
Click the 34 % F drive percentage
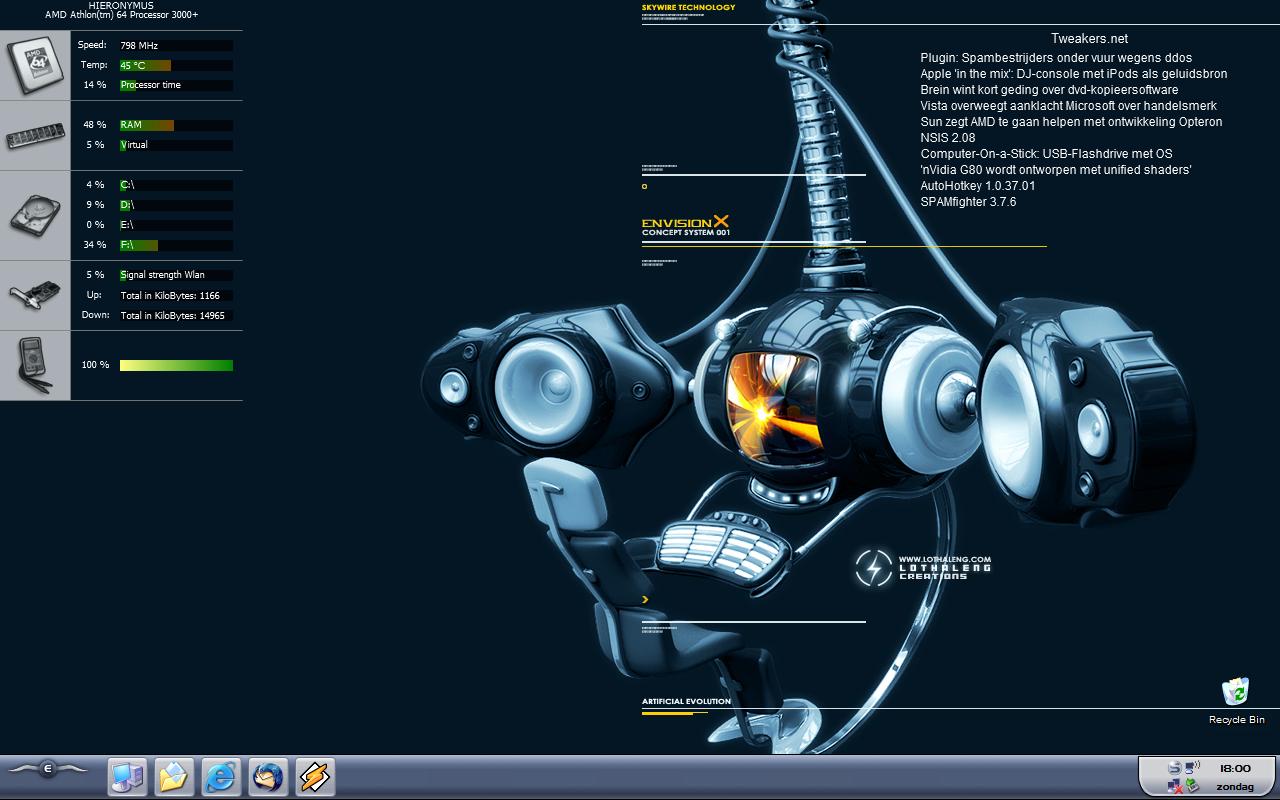click(x=95, y=245)
